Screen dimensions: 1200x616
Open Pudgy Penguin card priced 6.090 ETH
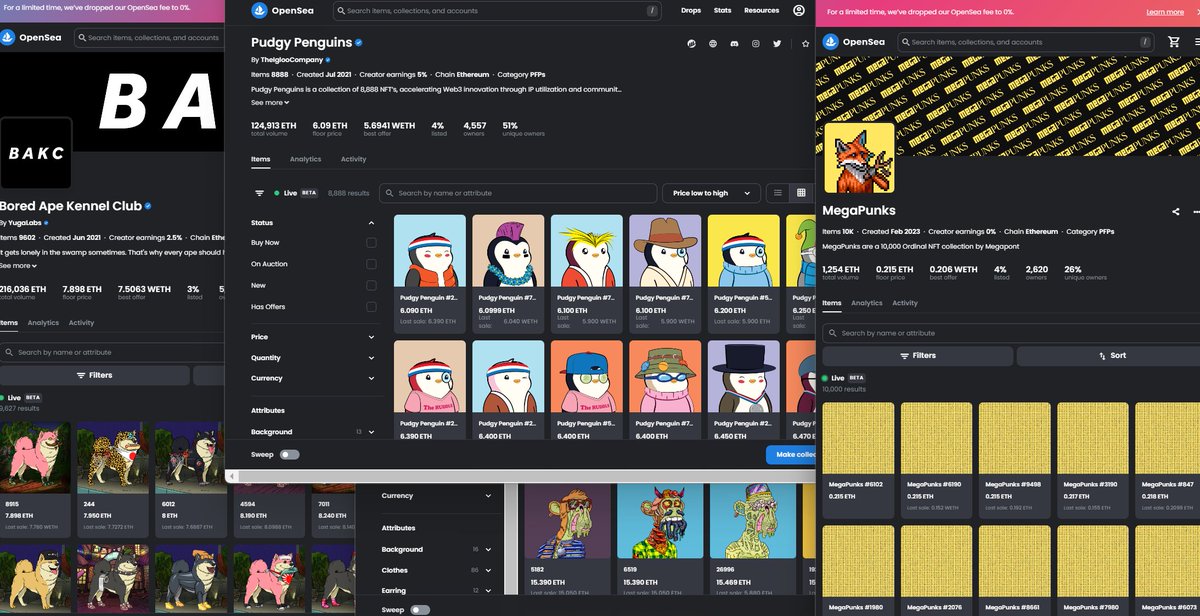coord(430,274)
